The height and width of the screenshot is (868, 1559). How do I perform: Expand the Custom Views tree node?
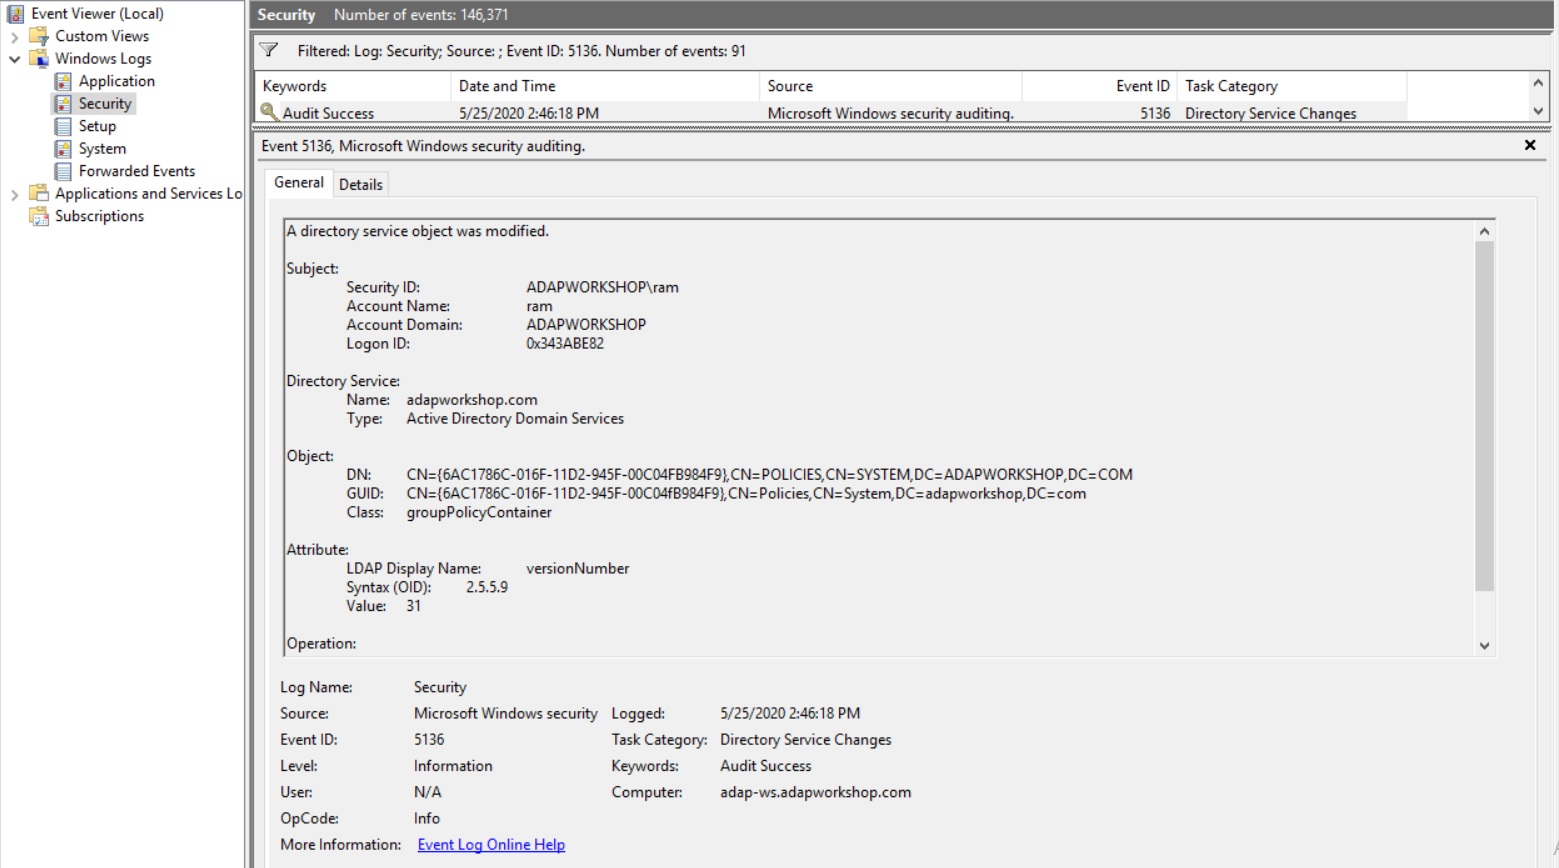point(14,37)
